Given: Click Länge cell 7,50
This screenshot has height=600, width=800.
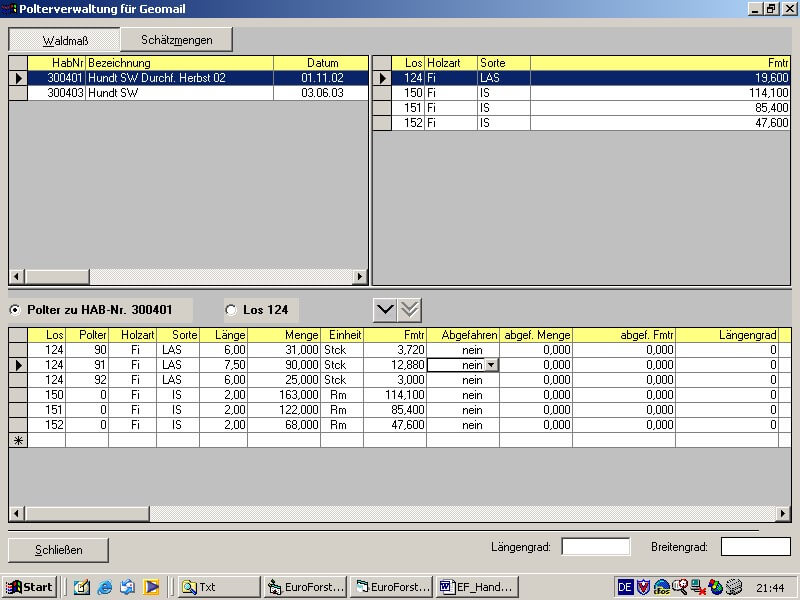Looking at the screenshot, I should tap(223, 365).
